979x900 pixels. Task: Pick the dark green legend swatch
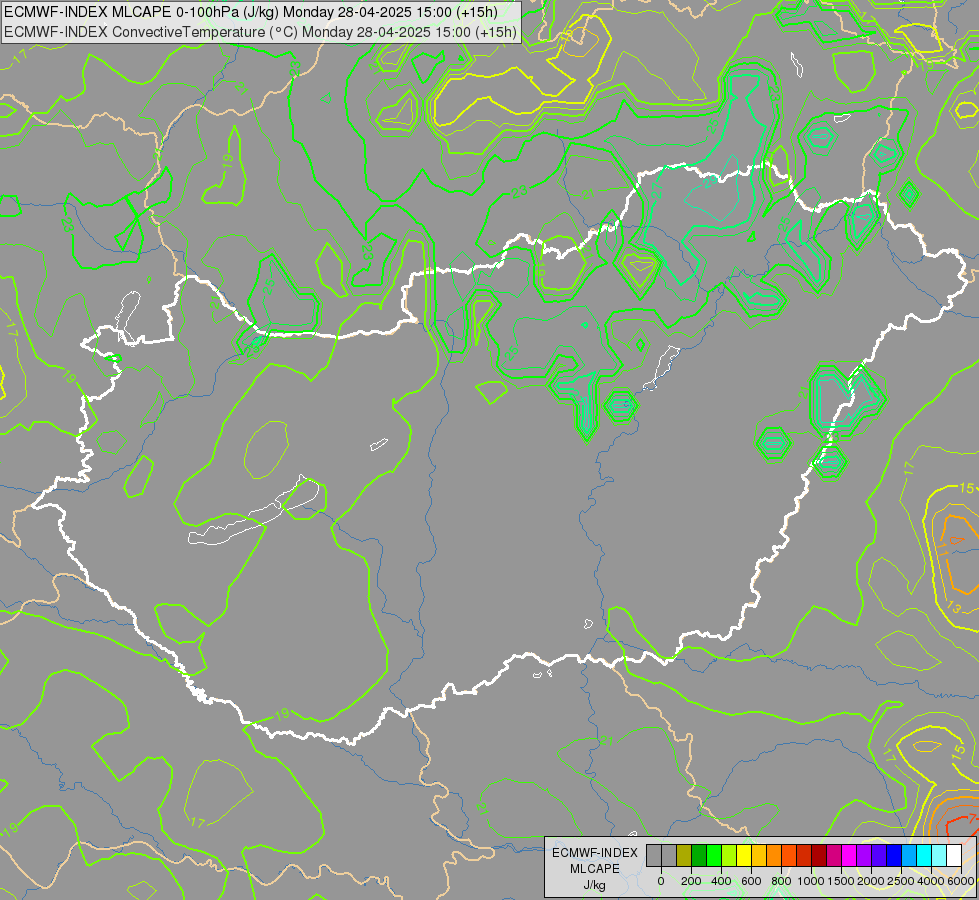pyautogui.click(x=699, y=855)
